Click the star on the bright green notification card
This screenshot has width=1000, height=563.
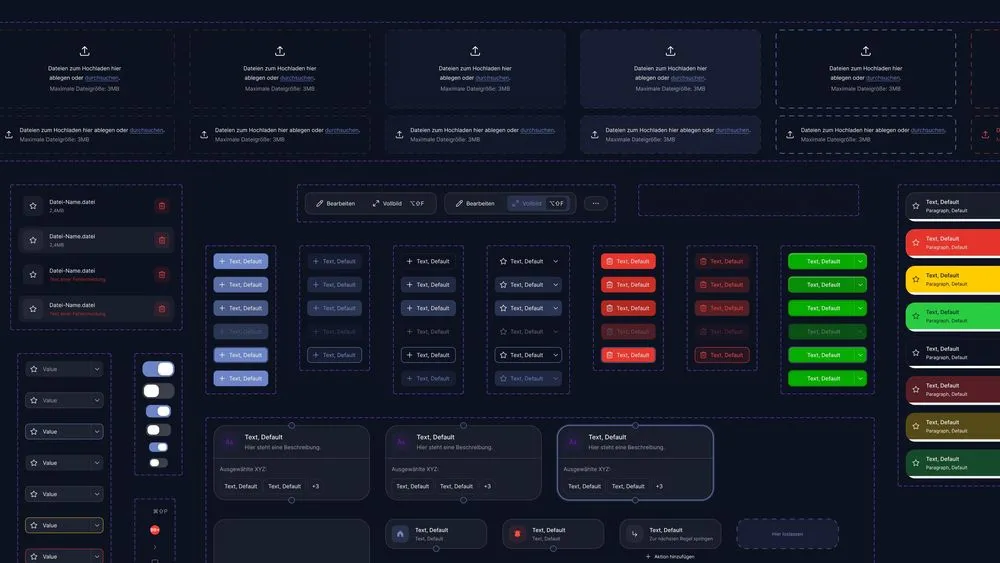tap(916, 316)
